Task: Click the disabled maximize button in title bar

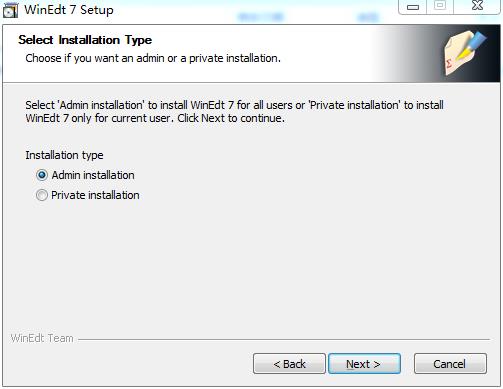Action: 440,6
